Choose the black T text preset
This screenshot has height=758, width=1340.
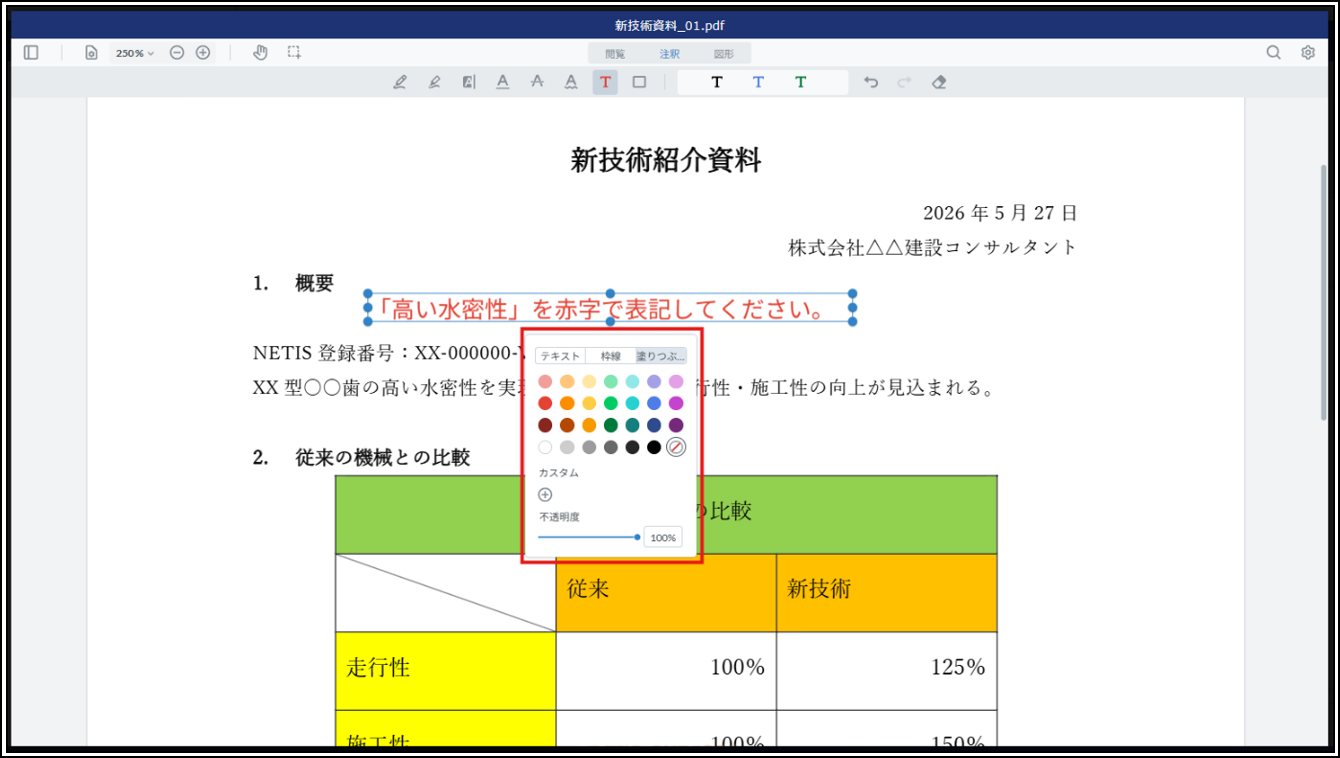tap(716, 82)
